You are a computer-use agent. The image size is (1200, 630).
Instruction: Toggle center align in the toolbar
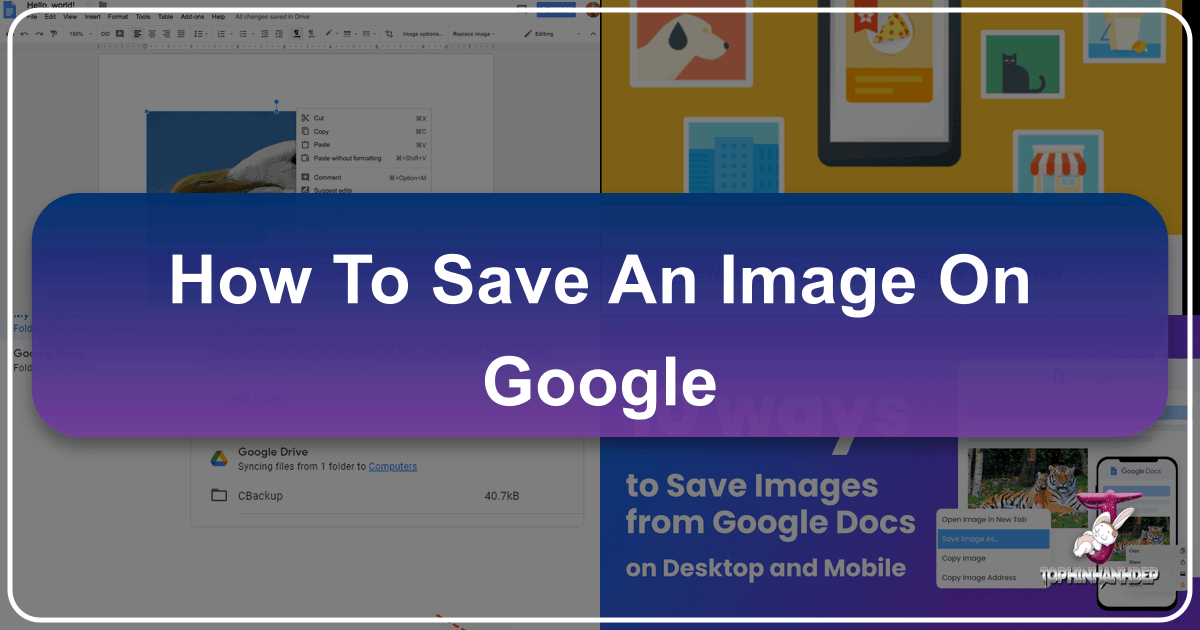(151, 33)
